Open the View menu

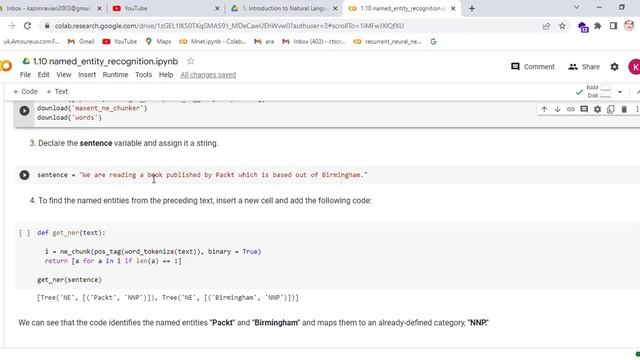[x=64, y=75]
